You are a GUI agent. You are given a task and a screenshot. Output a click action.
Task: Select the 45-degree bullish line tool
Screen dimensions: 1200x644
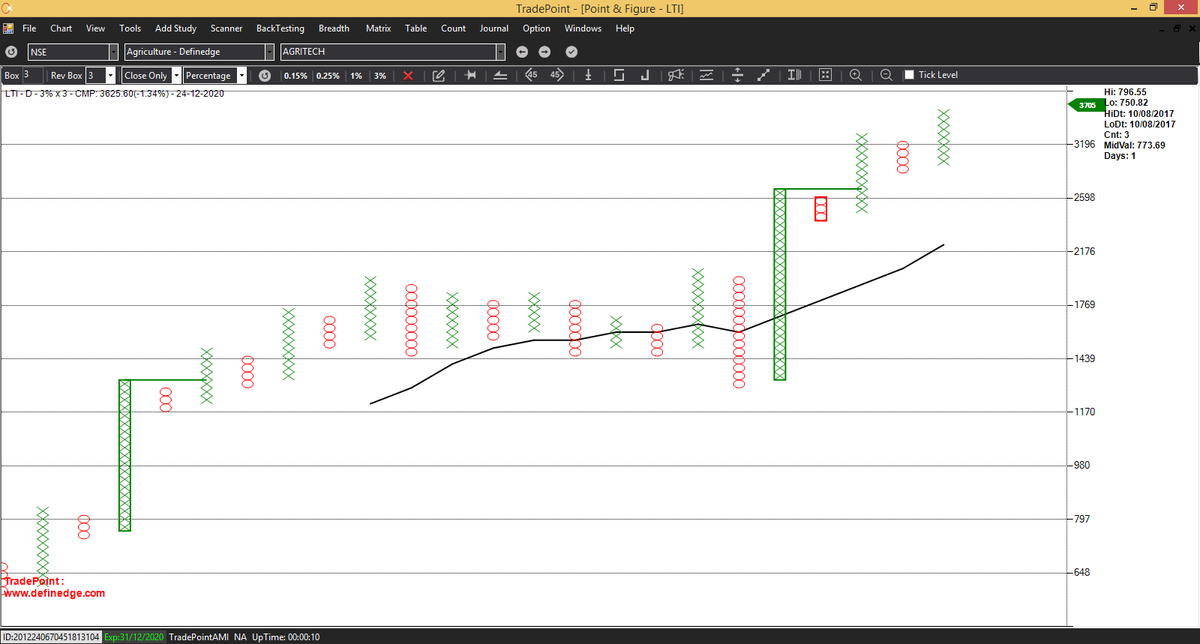pyautogui.click(x=556, y=75)
